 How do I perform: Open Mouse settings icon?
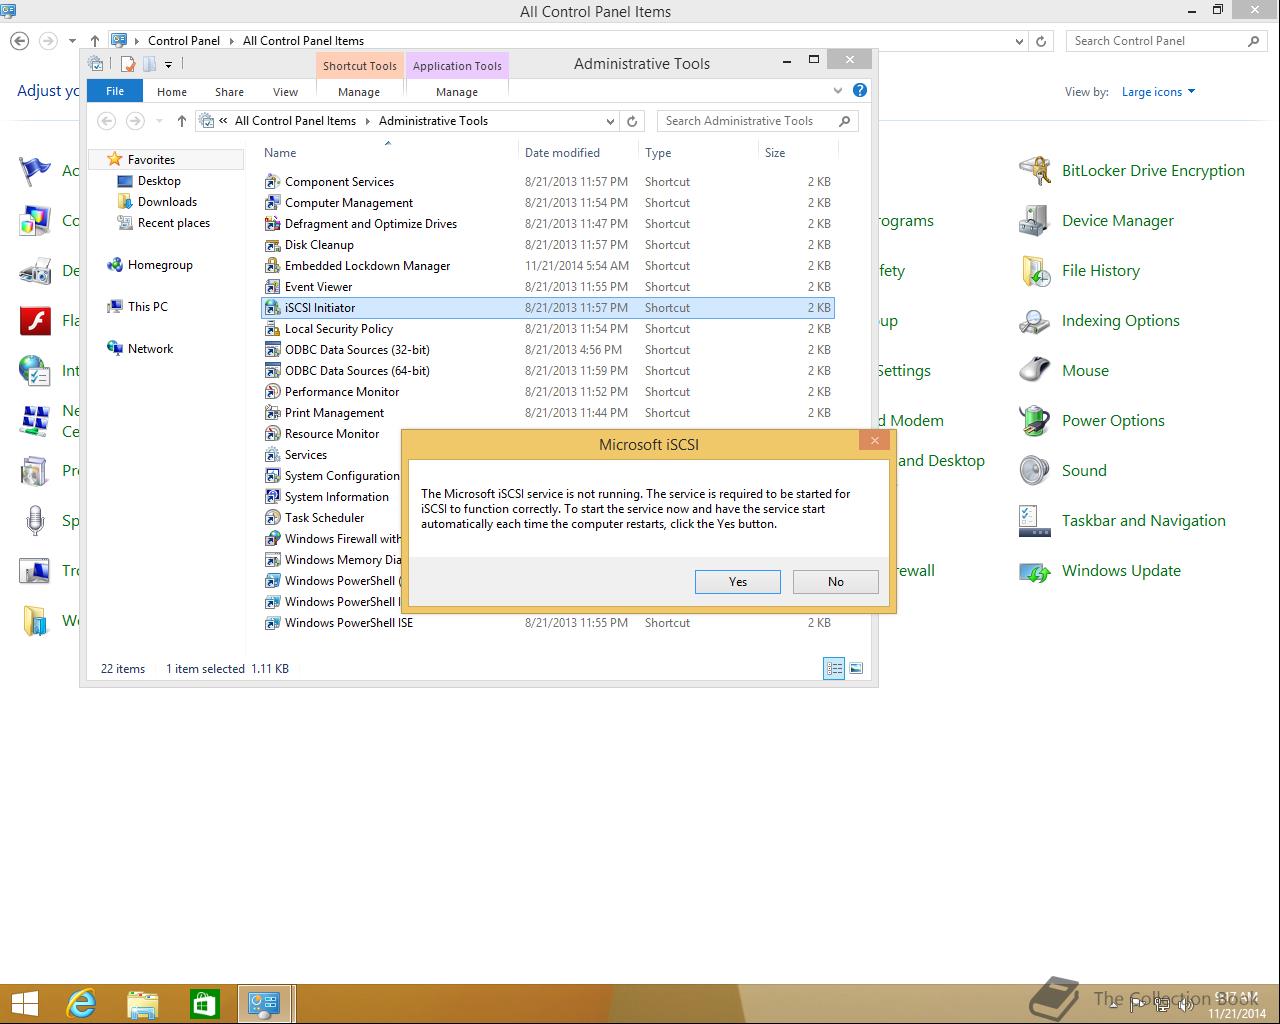1035,371
